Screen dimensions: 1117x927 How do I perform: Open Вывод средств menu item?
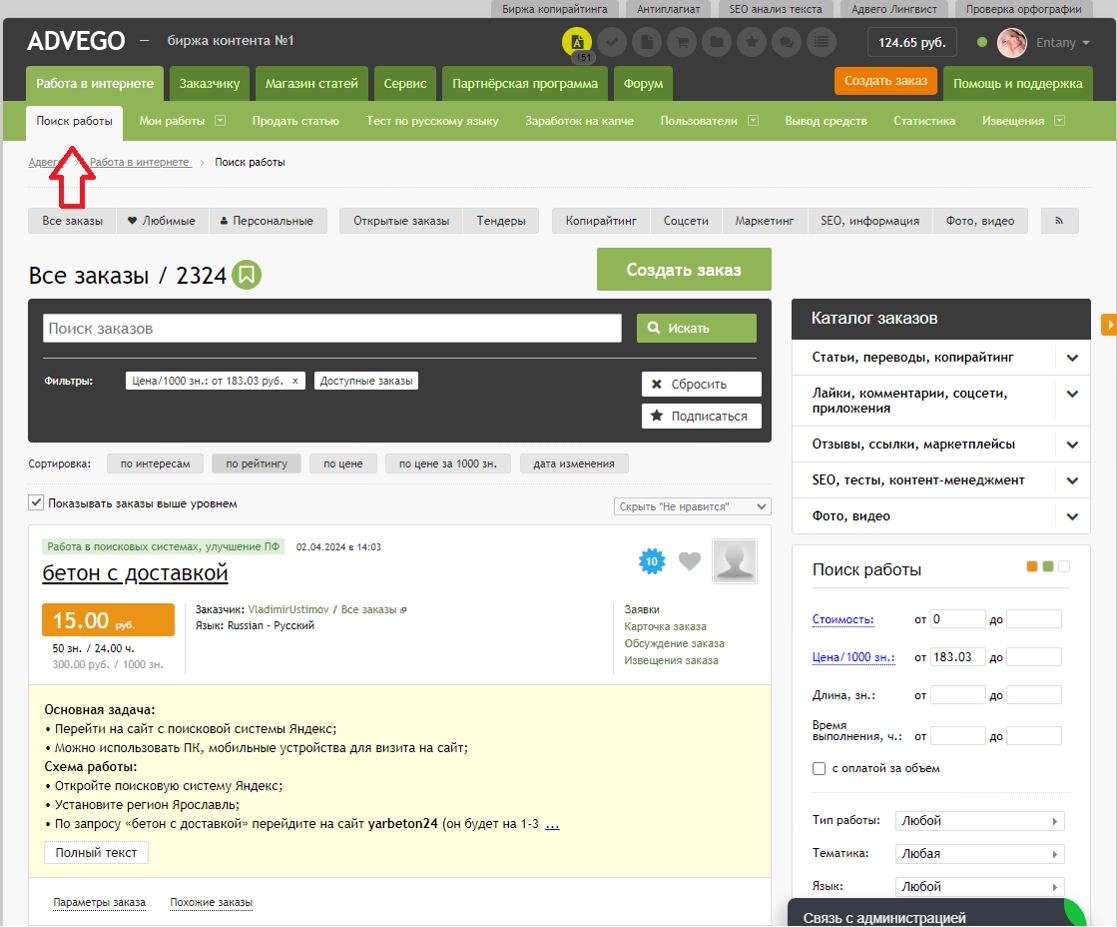(x=826, y=120)
